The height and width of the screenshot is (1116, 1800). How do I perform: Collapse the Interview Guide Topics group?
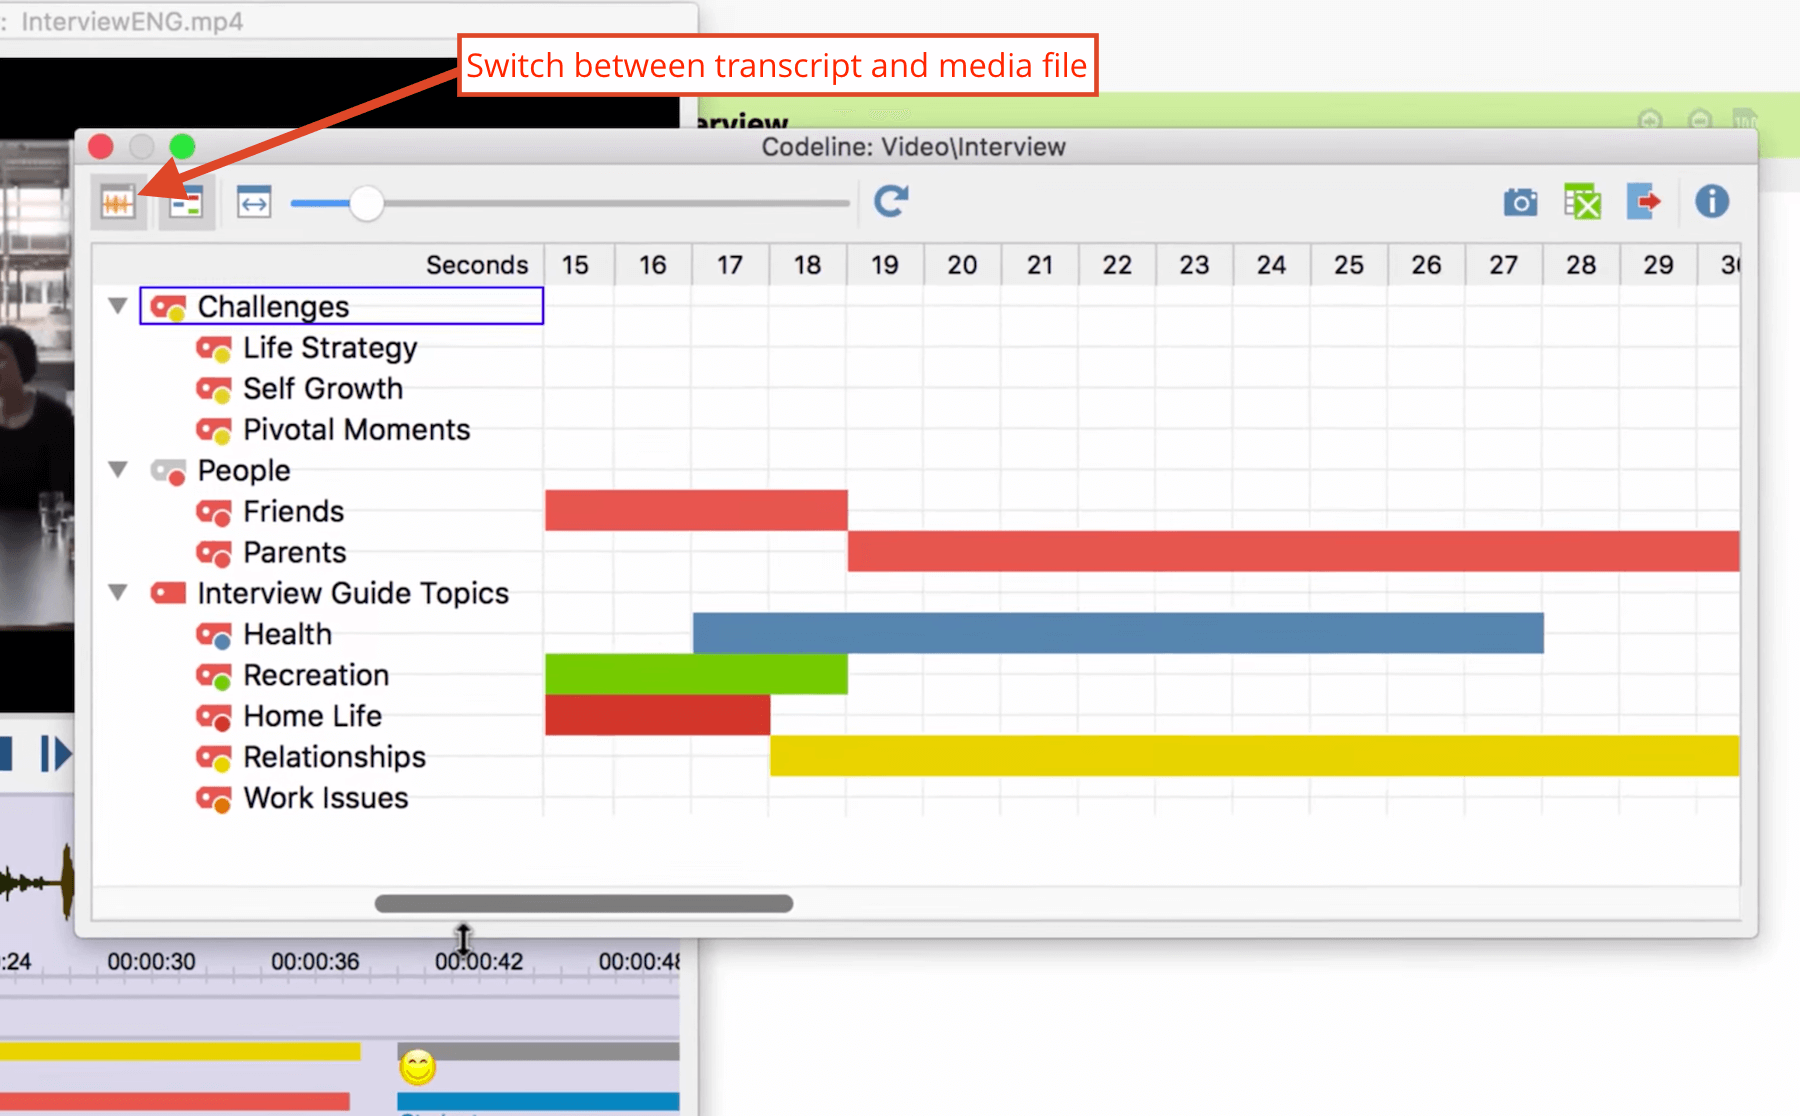(x=118, y=592)
